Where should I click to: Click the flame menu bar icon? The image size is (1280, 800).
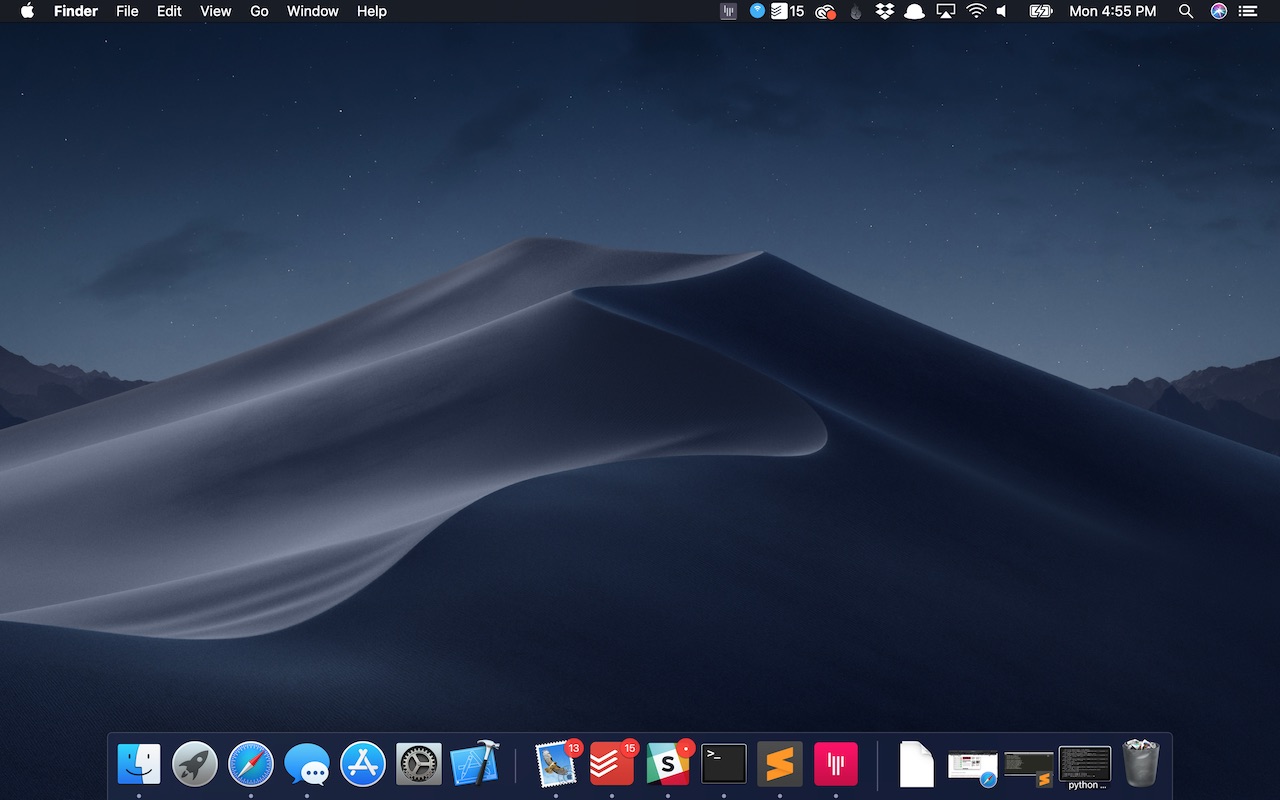pos(855,11)
